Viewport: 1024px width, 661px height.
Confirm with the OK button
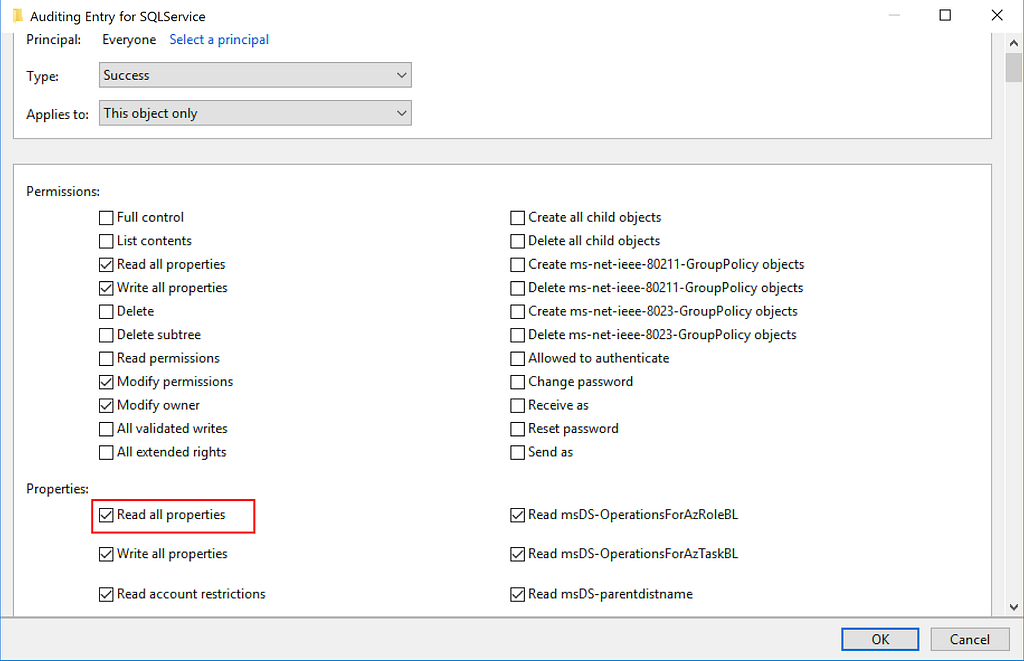point(880,639)
